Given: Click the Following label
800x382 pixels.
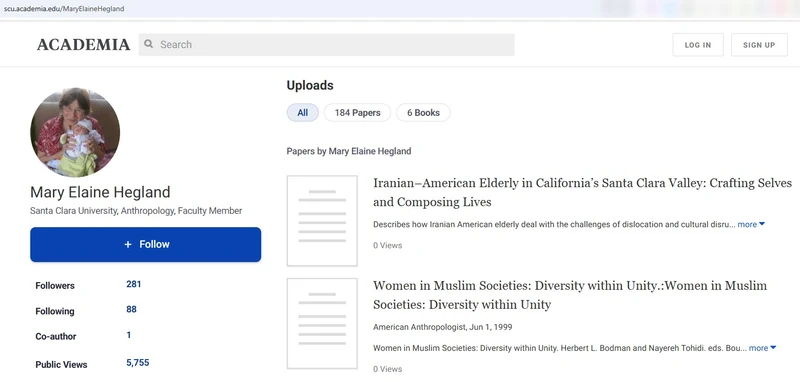Looking at the screenshot, I should click(x=55, y=311).
